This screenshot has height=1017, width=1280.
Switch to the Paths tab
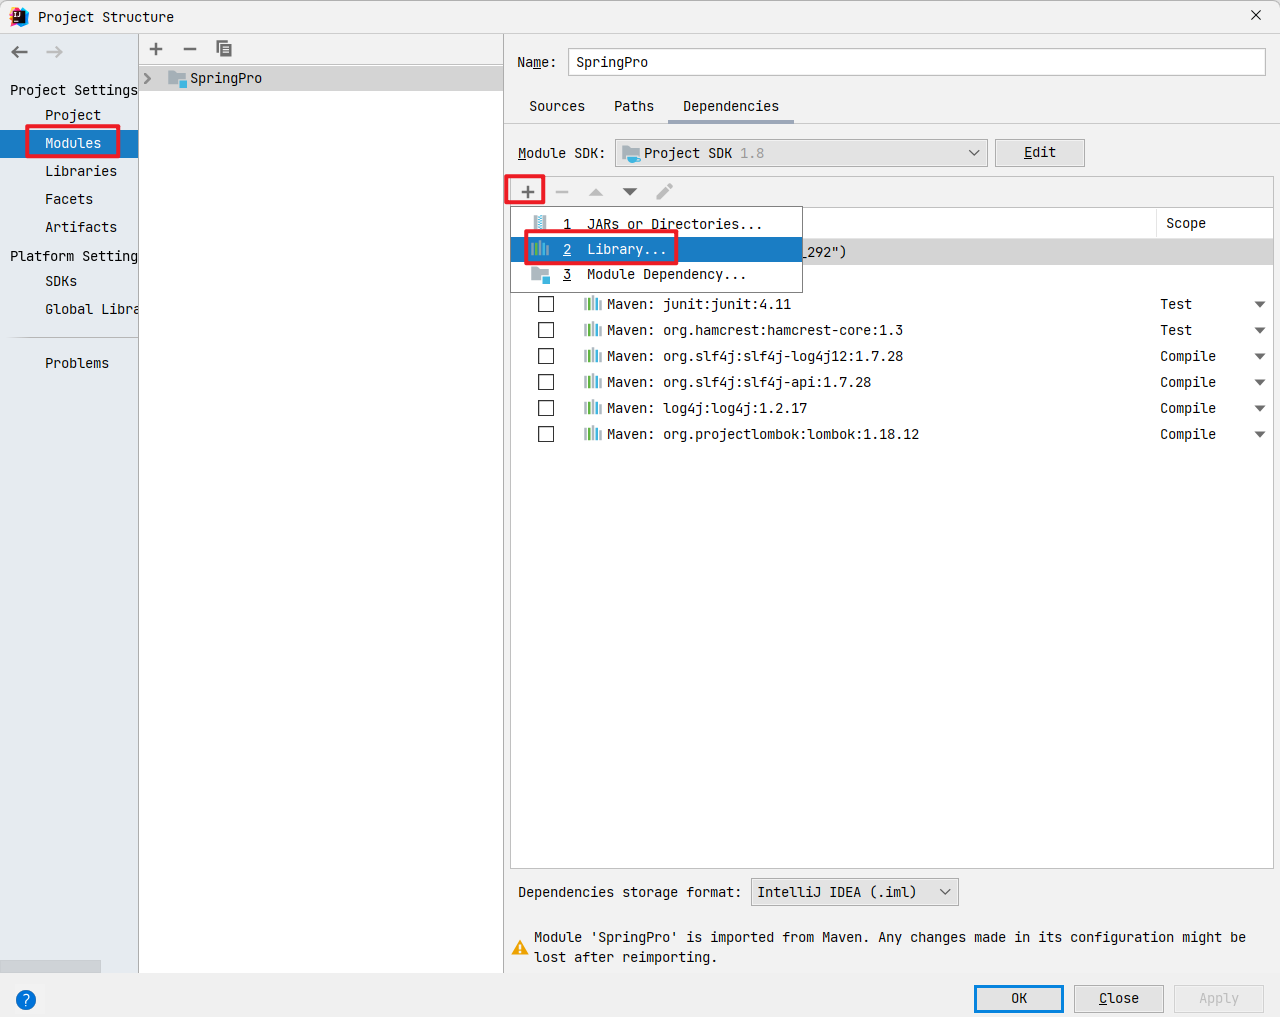point(634,106)
